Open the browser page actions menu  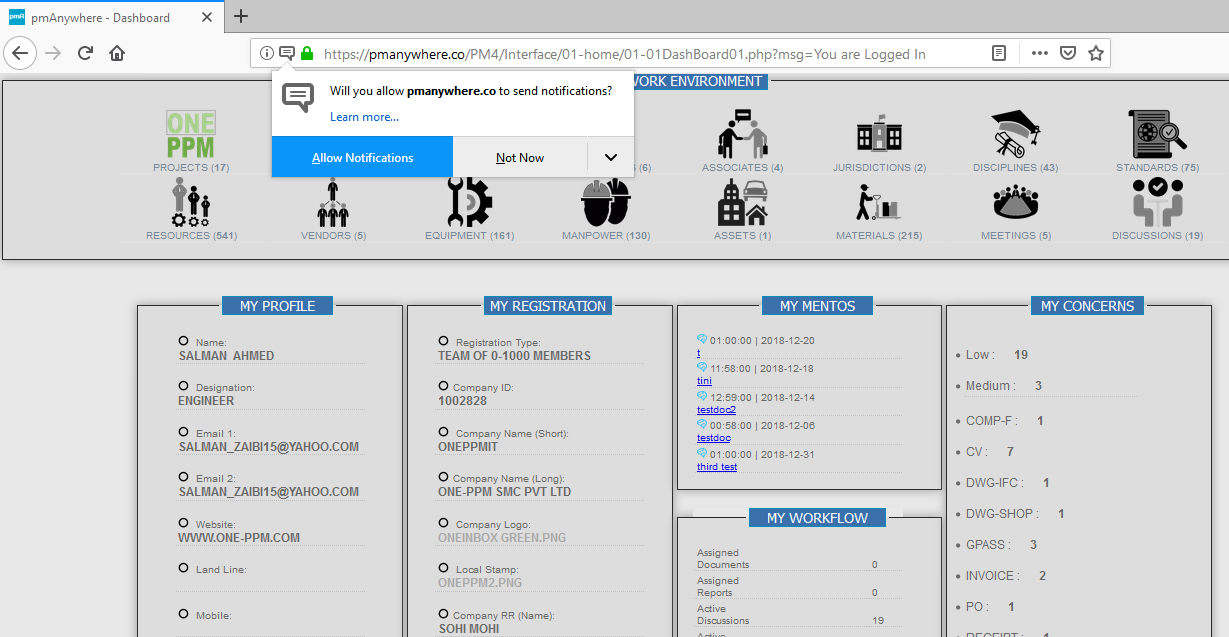tap(1039, 54)
